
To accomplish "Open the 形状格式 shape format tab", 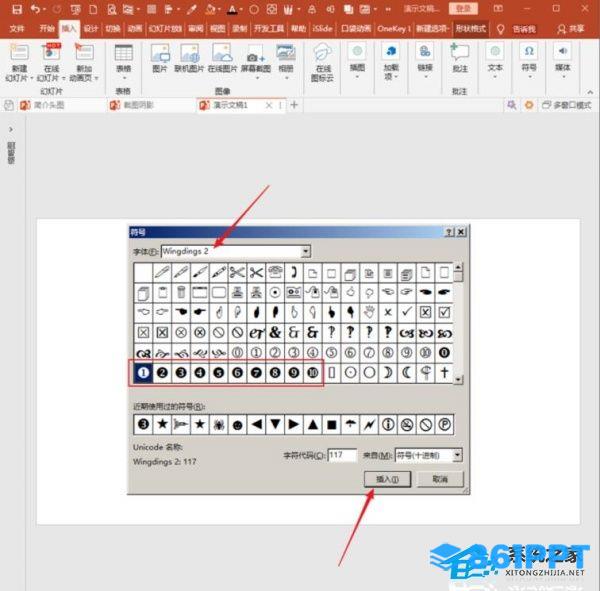I will pos(471,29).
